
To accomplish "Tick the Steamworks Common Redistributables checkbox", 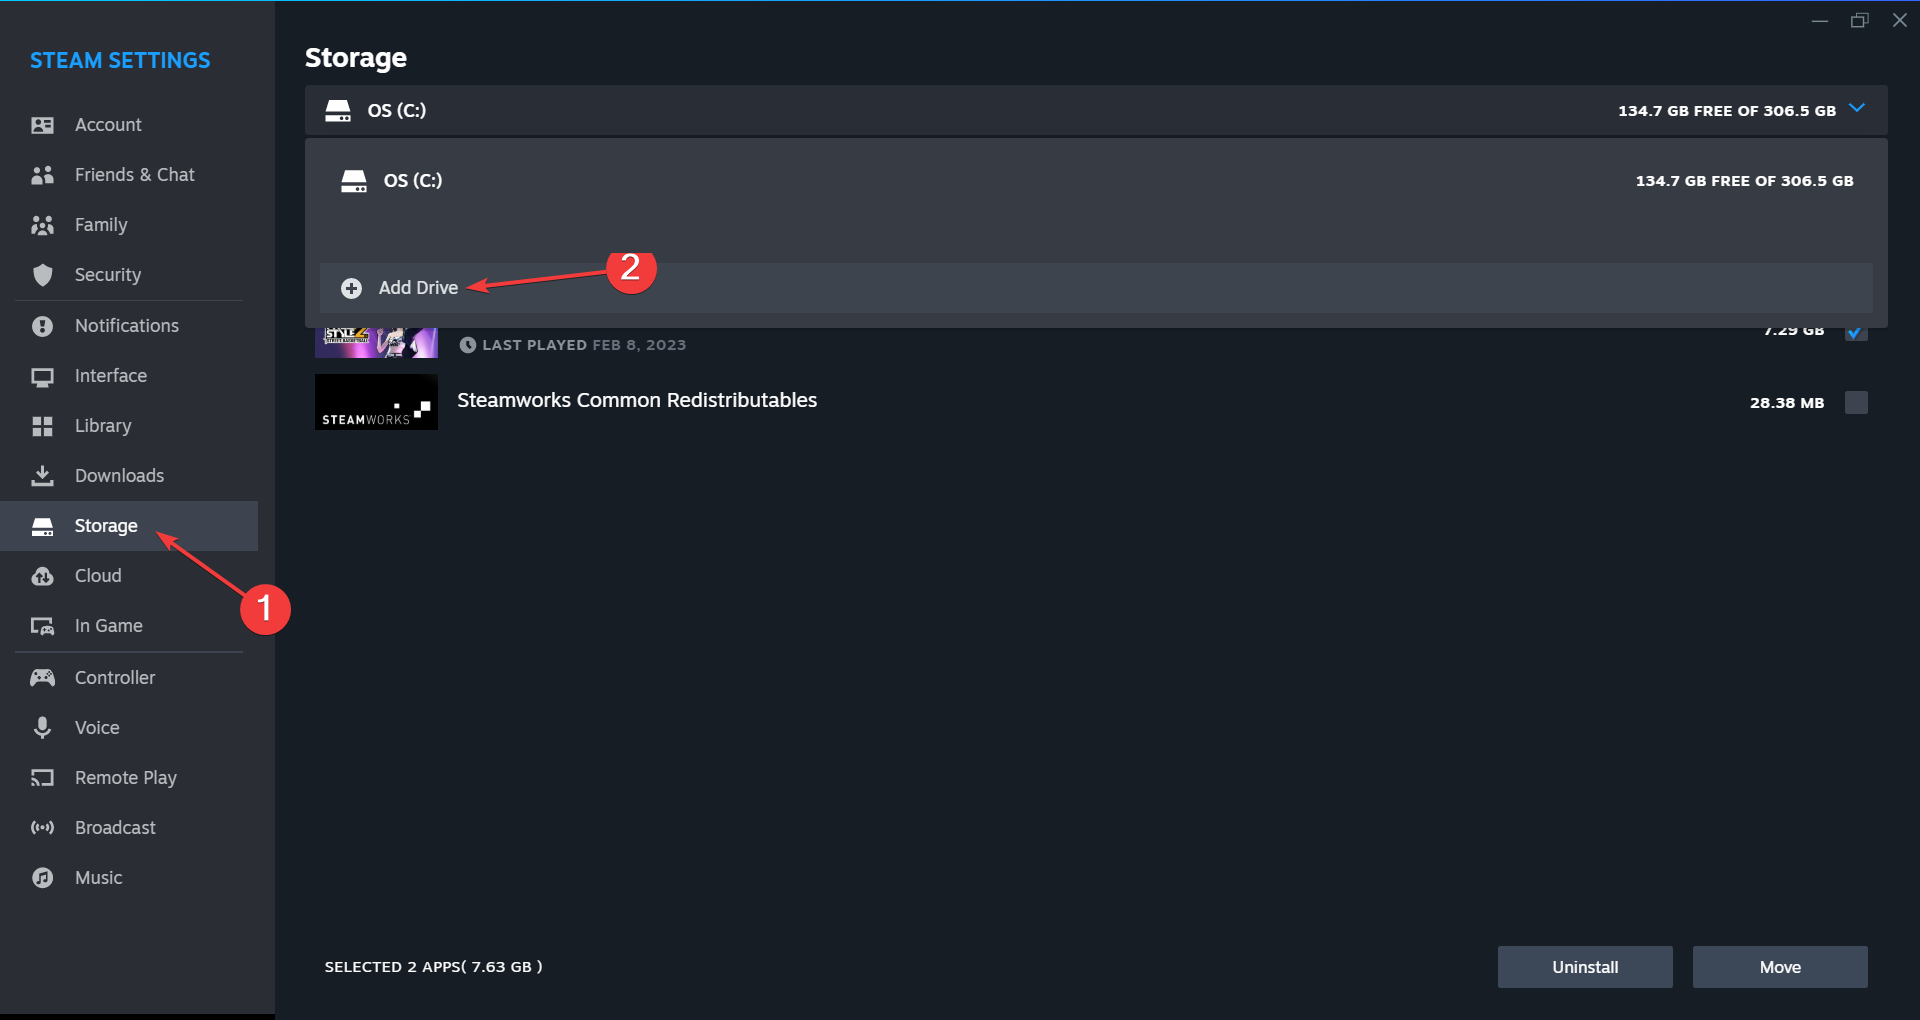I will point(1856,403).
